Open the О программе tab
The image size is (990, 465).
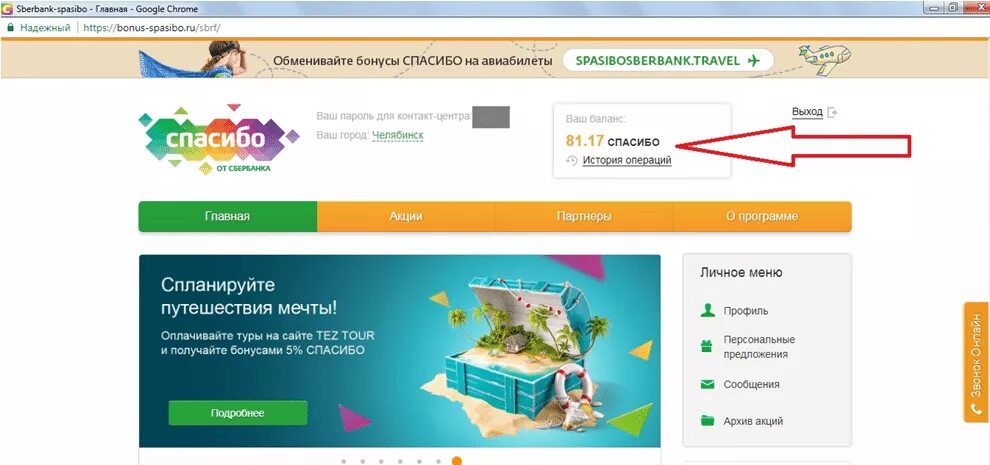click(762, 217)
